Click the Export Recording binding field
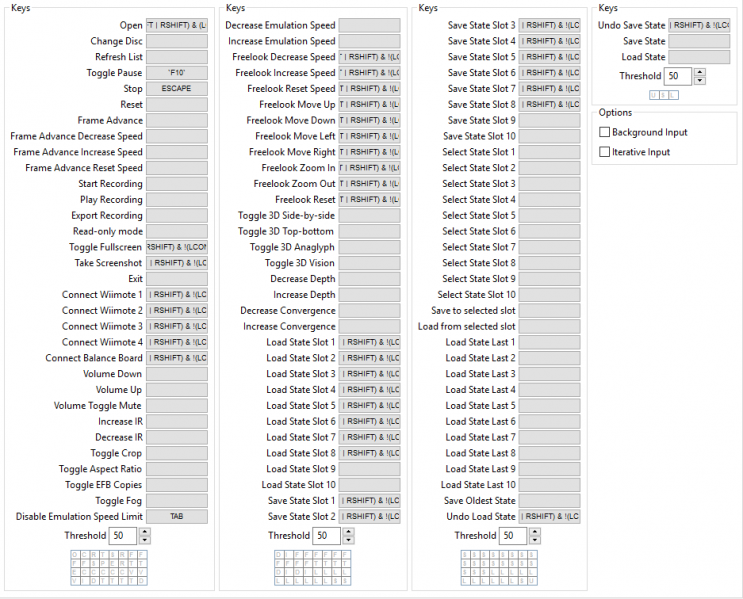The image size is (743, 599). point(177,216)
